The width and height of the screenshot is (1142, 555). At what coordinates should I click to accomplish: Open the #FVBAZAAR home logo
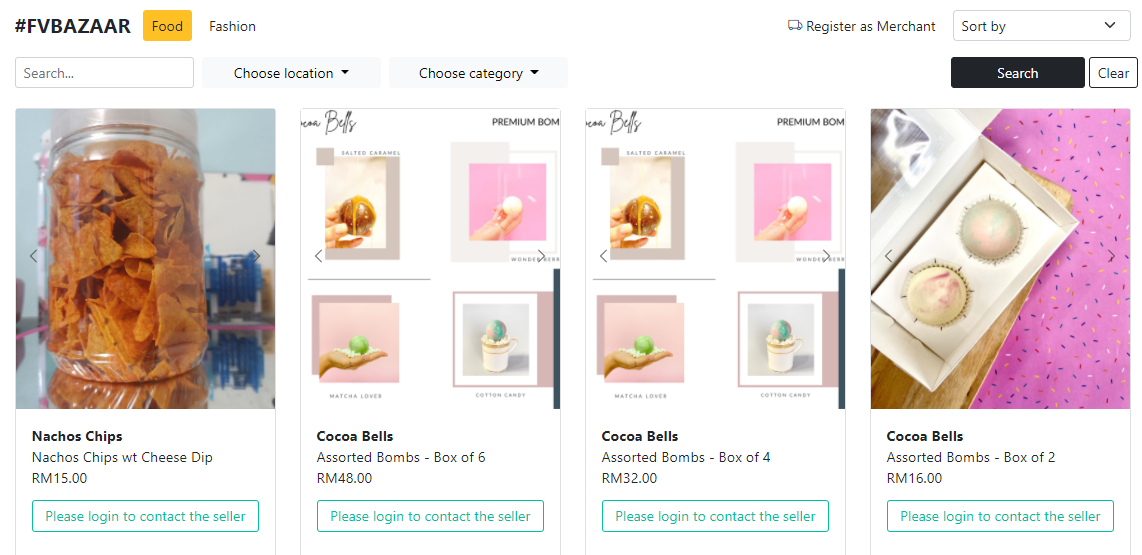click(x=73, y=26)
